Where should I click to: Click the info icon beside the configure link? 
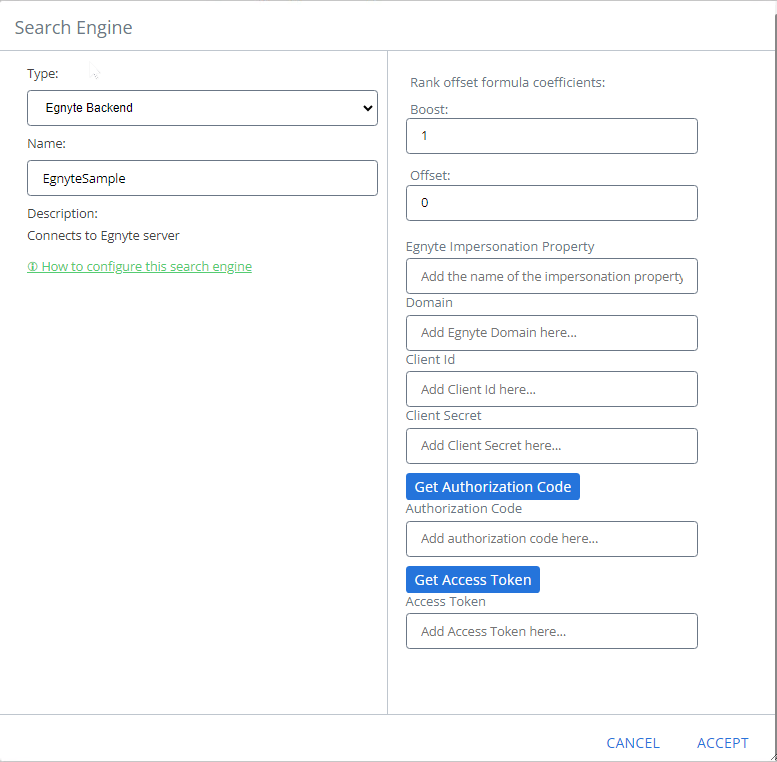click(32, 267)
